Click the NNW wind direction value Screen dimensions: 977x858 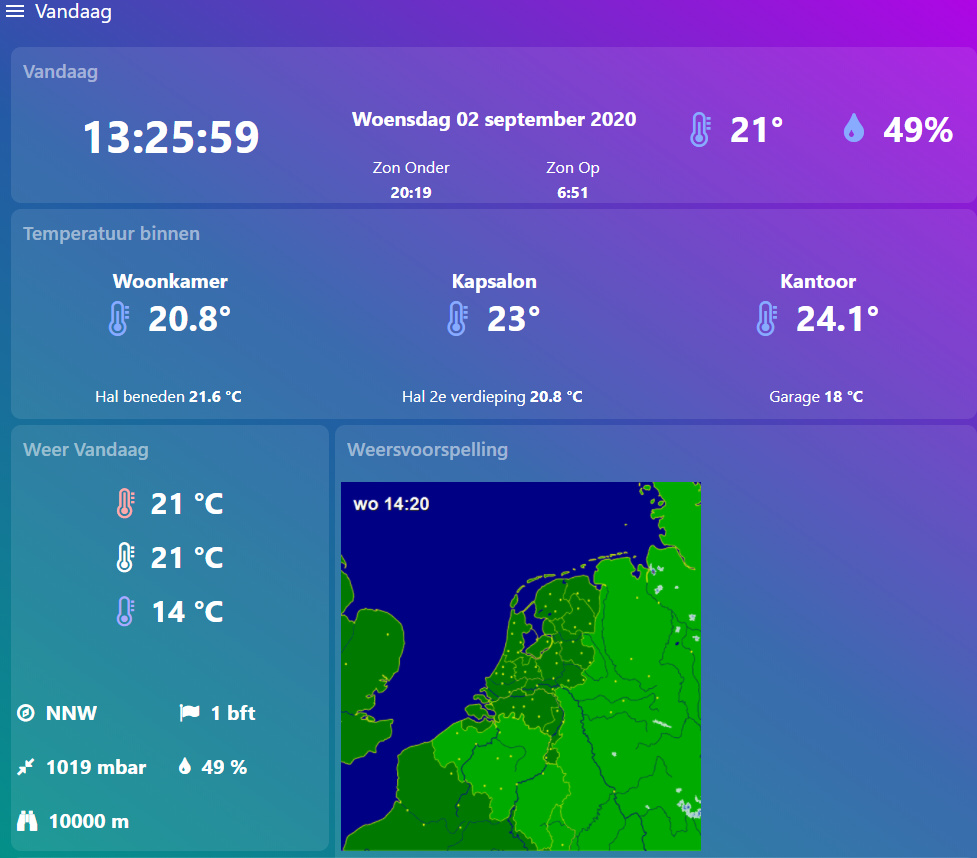click(x=72, y=713)
